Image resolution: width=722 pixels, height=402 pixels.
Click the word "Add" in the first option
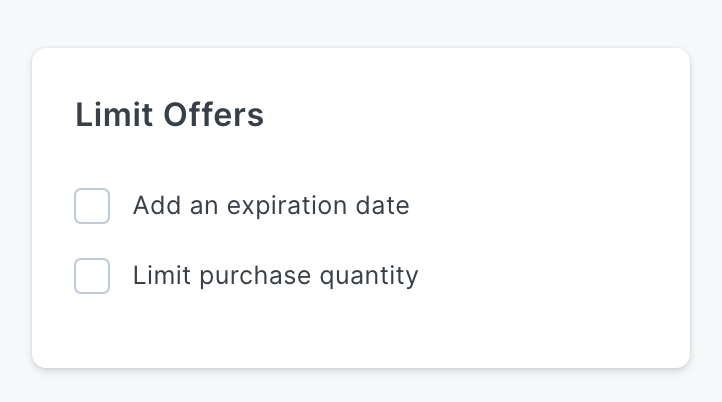(155, 206)
